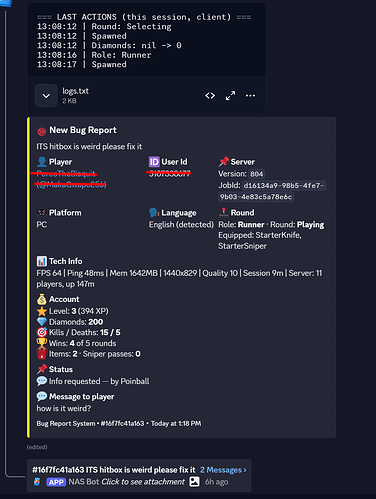
Task: Click the diamond gem icon
Action: point(42,322)
